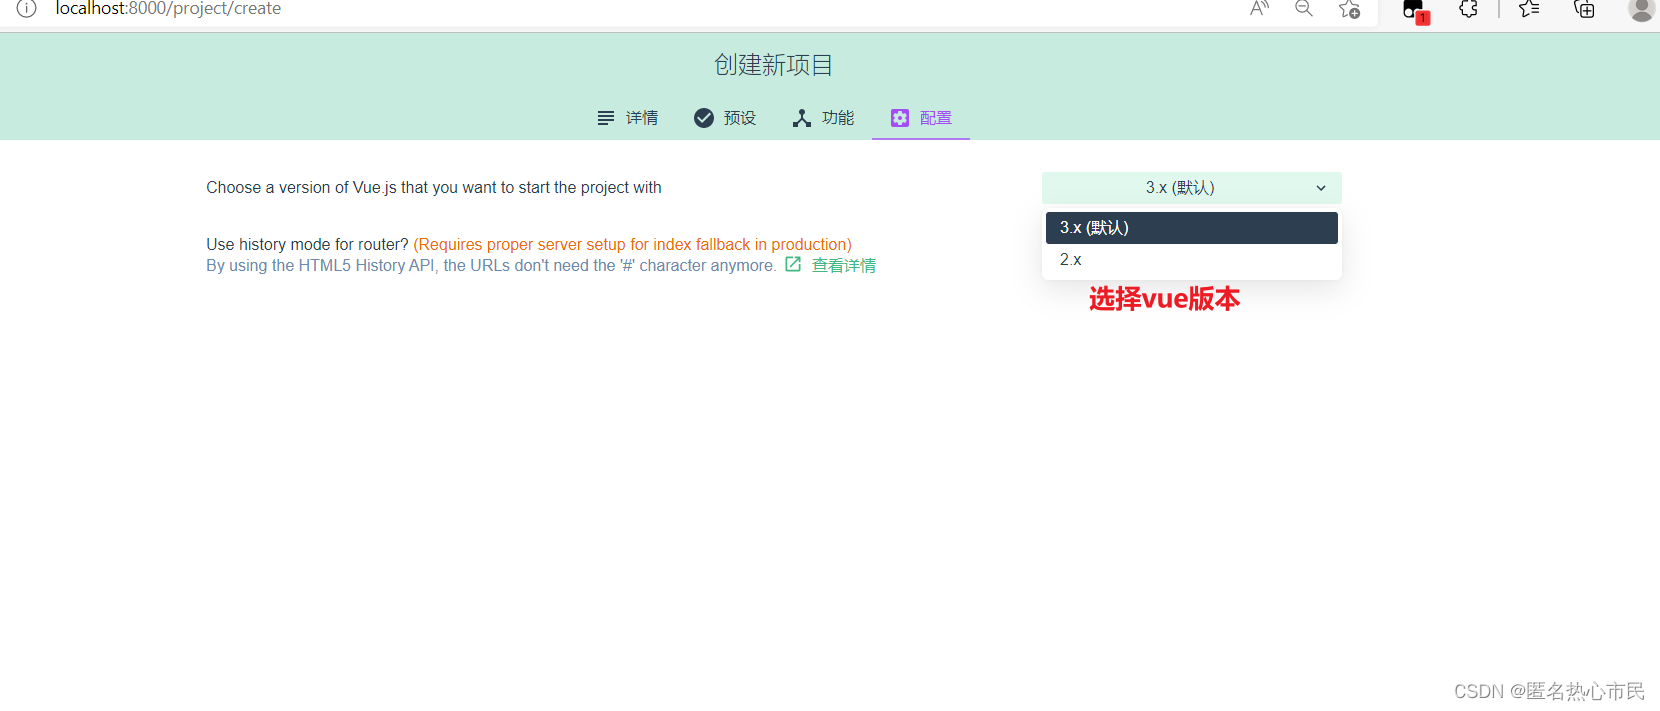1660x711 pixels.
Task: Click the localhost:8000/project/create address field
Action: point(168,9)
